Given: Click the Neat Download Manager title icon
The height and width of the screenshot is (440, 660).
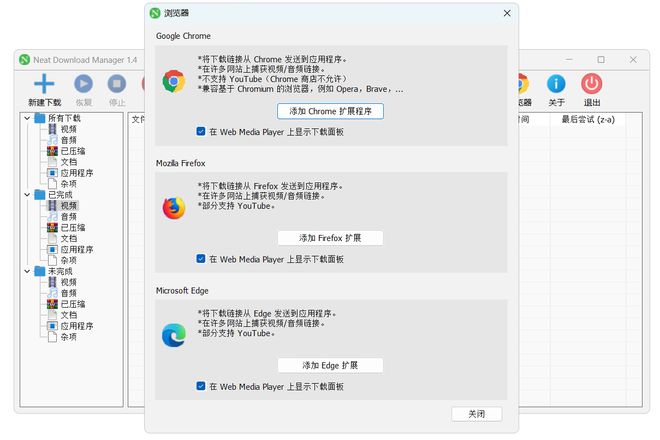Looking at the screenshot, I should coord(24,60).
